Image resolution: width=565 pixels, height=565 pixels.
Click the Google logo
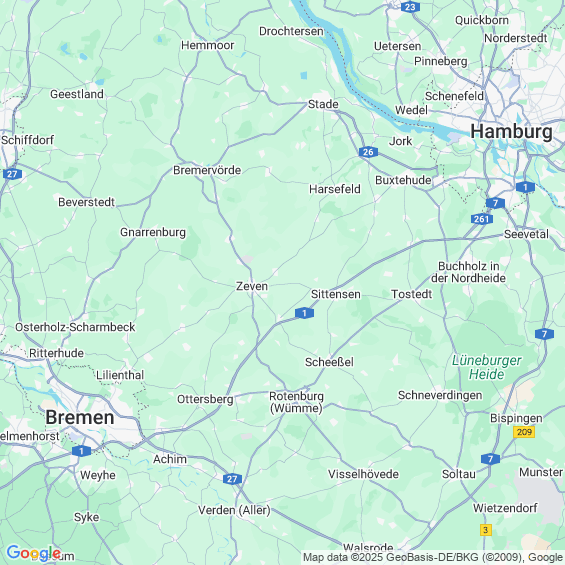coord(34,553)
